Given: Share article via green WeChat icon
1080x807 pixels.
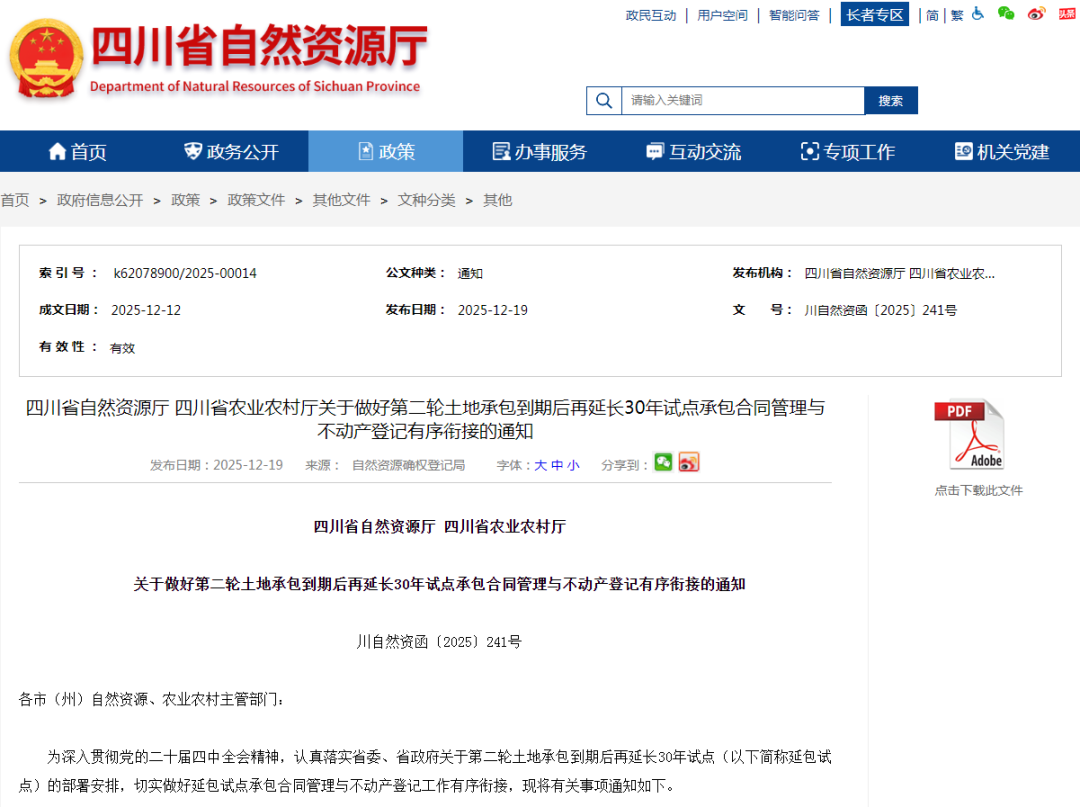Looking at the screenshot, I should 663,463.
